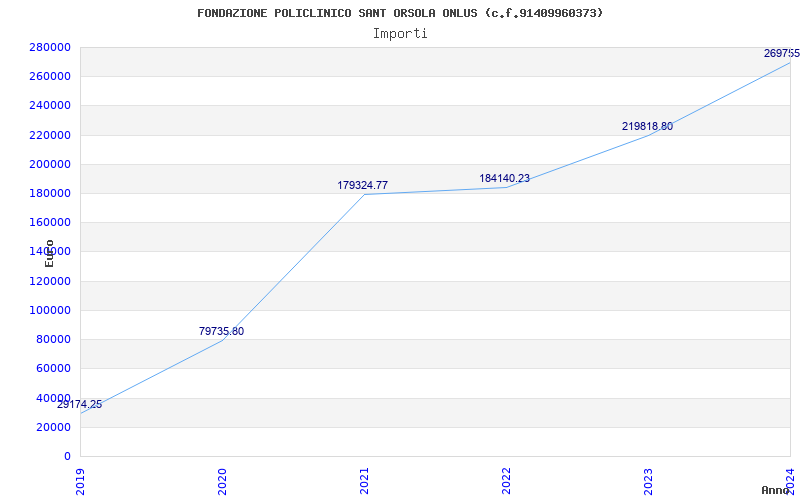
Task: Click the 'Euro' y-axis title
Action: pyautogui.click(x=49, y=254)
